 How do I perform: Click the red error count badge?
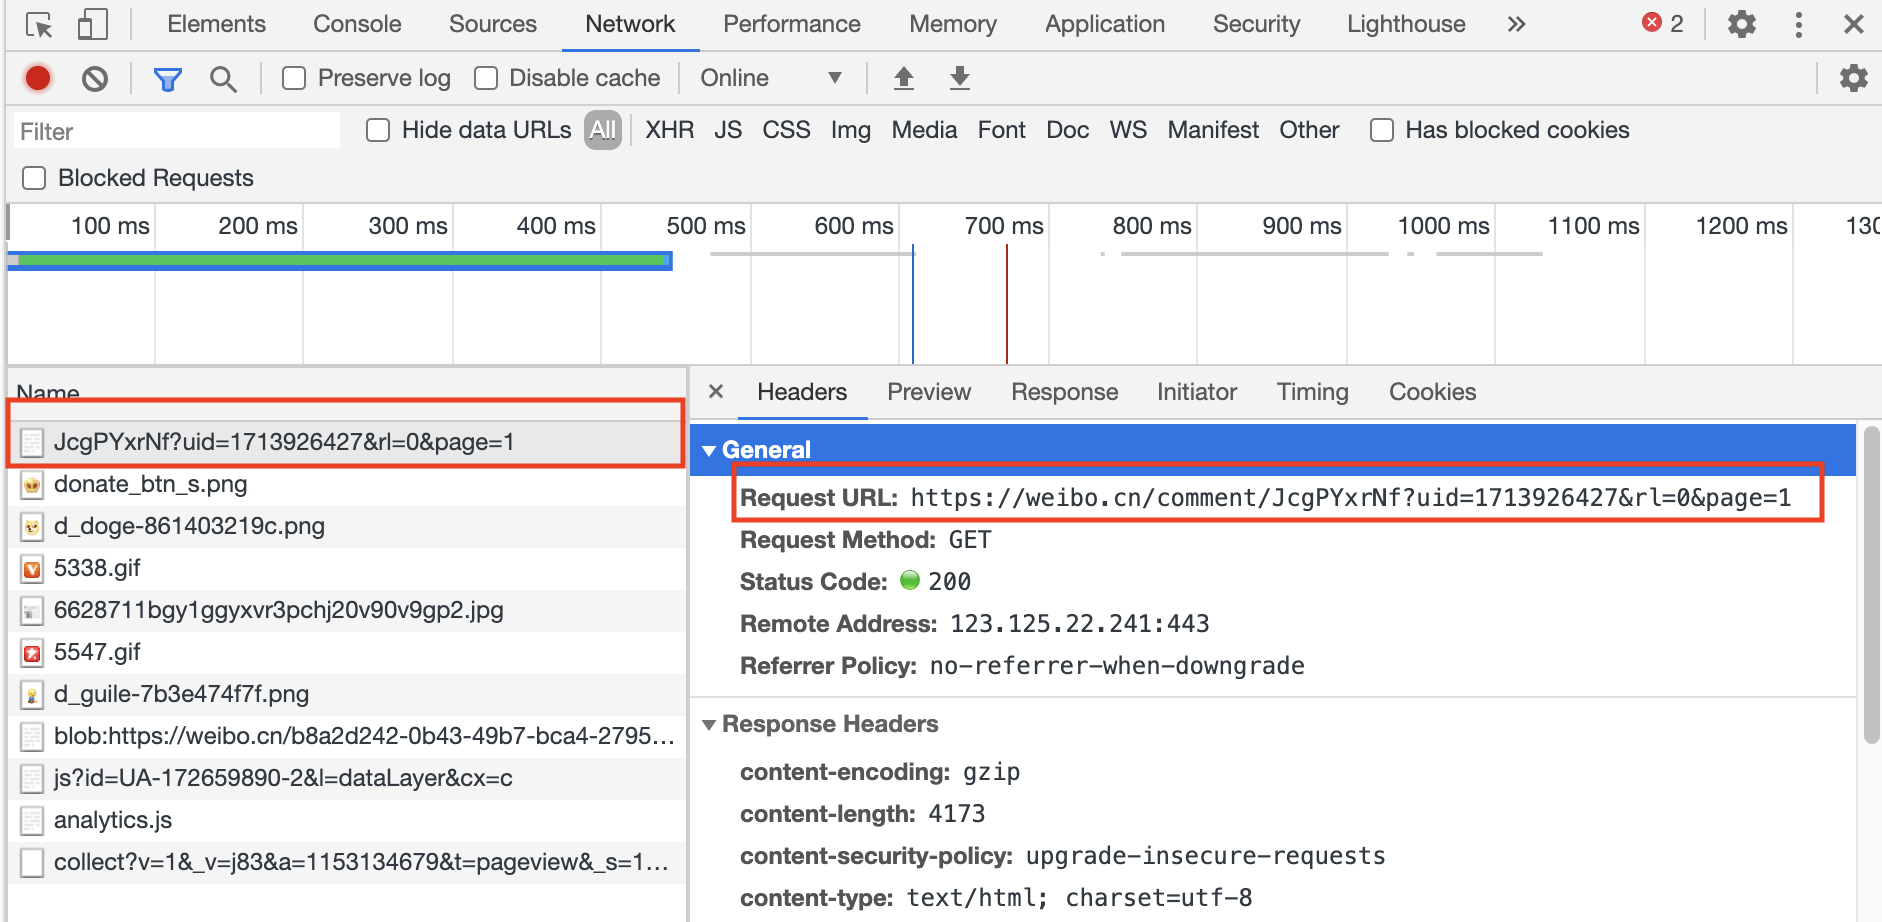tap(1663, 23)
